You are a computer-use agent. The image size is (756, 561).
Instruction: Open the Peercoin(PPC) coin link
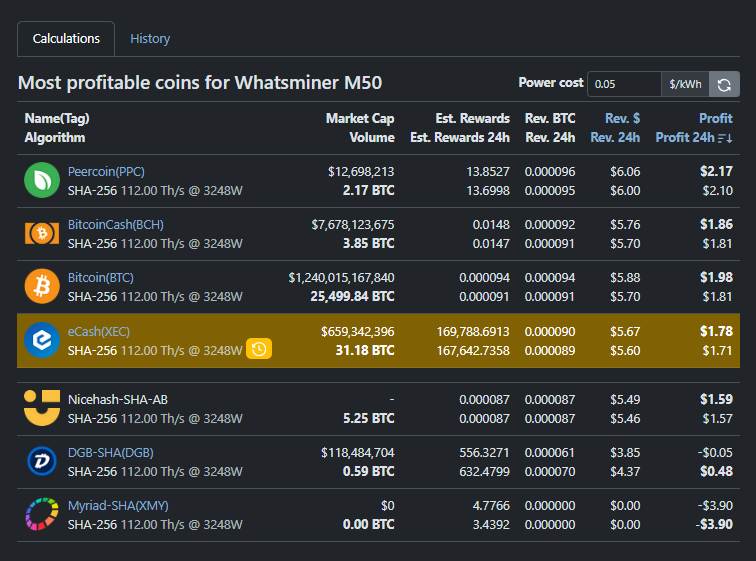106,172
